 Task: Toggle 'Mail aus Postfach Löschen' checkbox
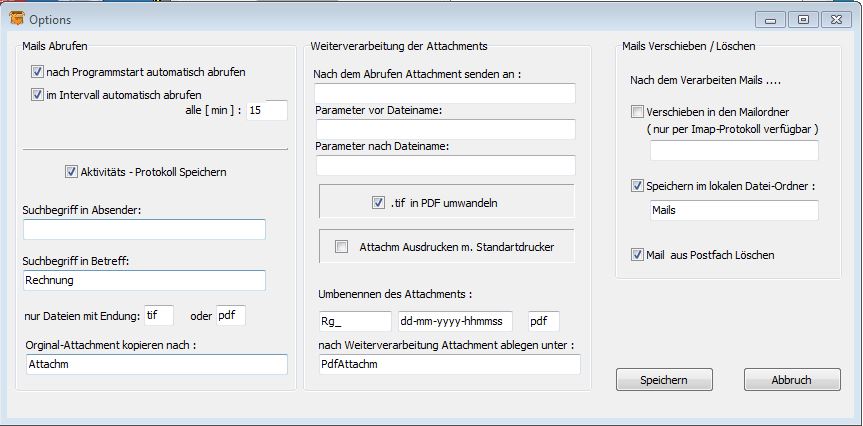coord(637,255)
